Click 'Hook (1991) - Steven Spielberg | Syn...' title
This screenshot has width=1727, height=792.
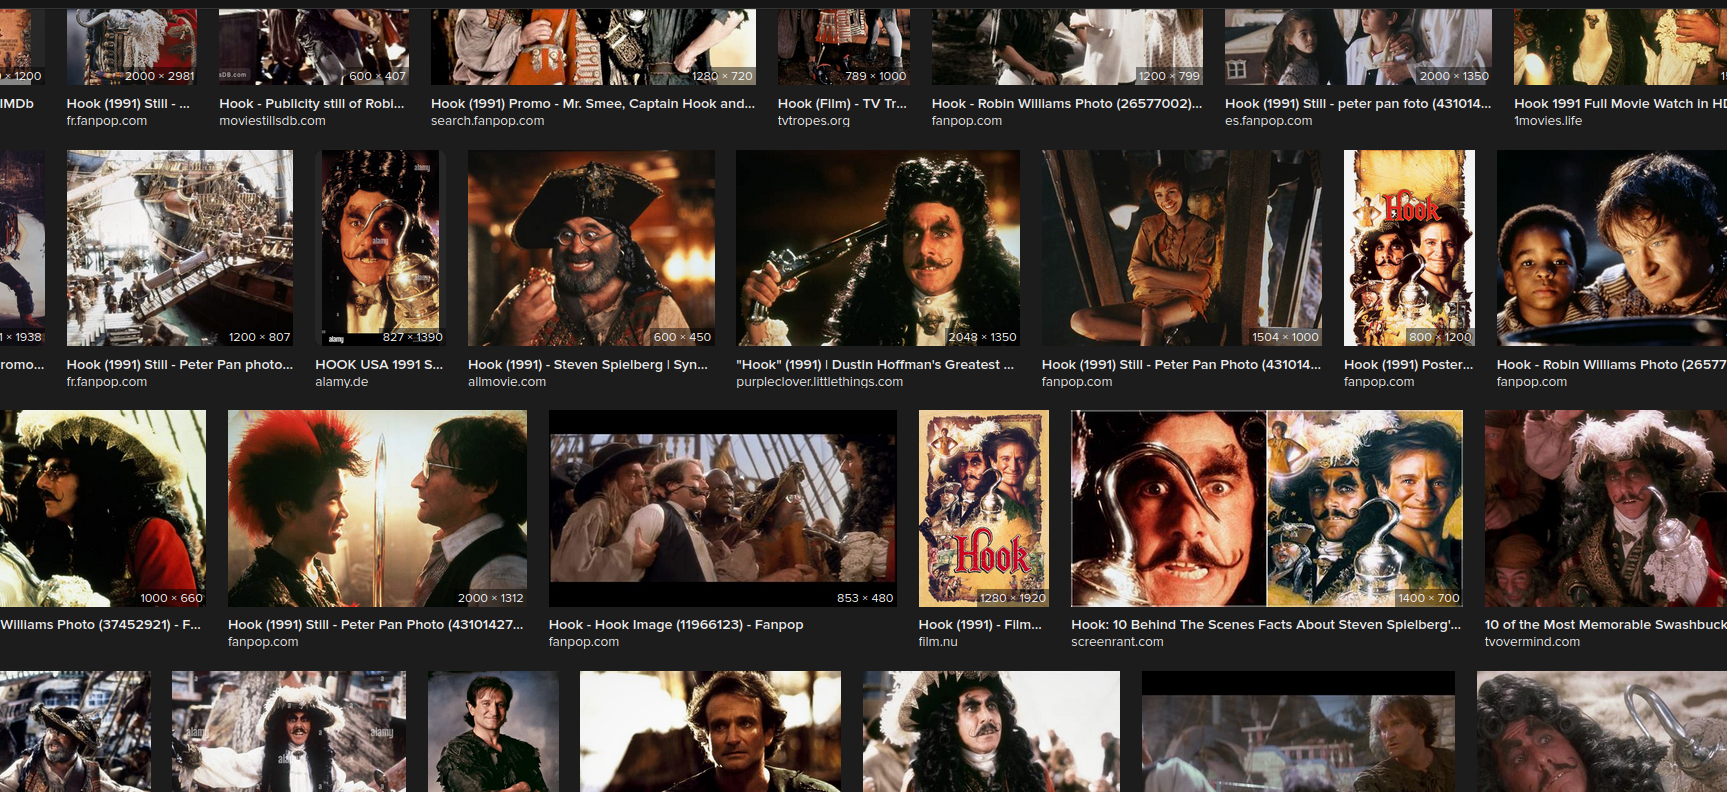pos(588,364)
